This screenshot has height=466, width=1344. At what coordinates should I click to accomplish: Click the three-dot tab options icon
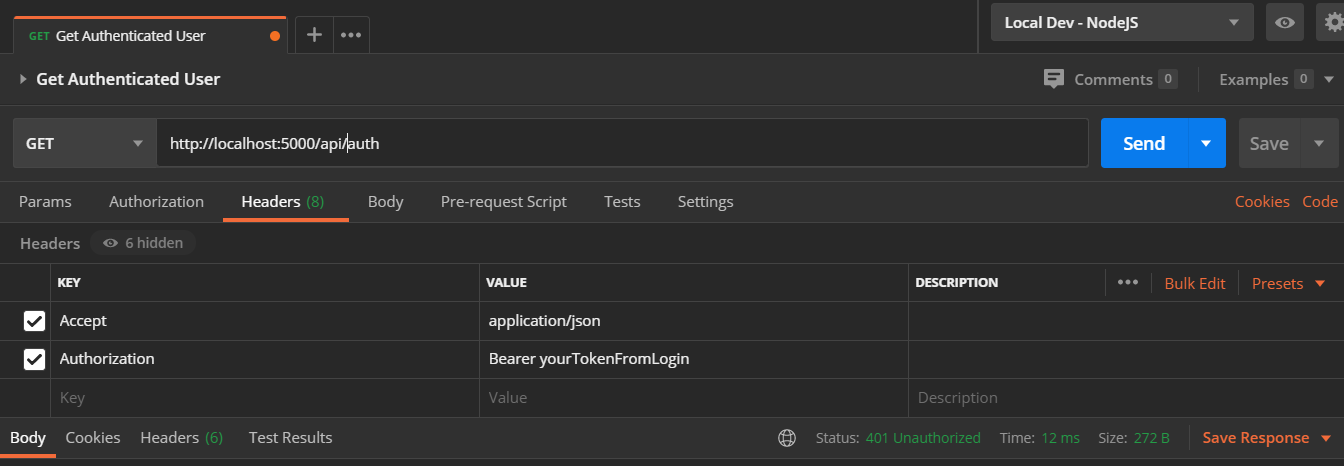click(350, 34)
